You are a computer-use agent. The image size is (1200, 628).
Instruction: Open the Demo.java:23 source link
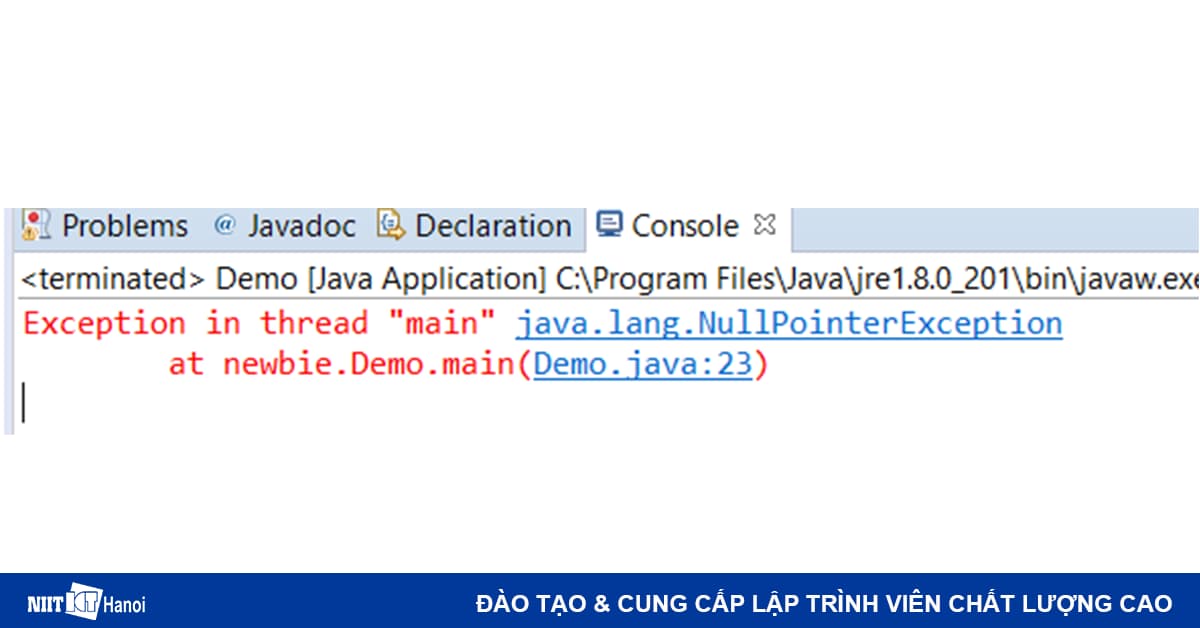pyautogui.click(x=644, y=364)
